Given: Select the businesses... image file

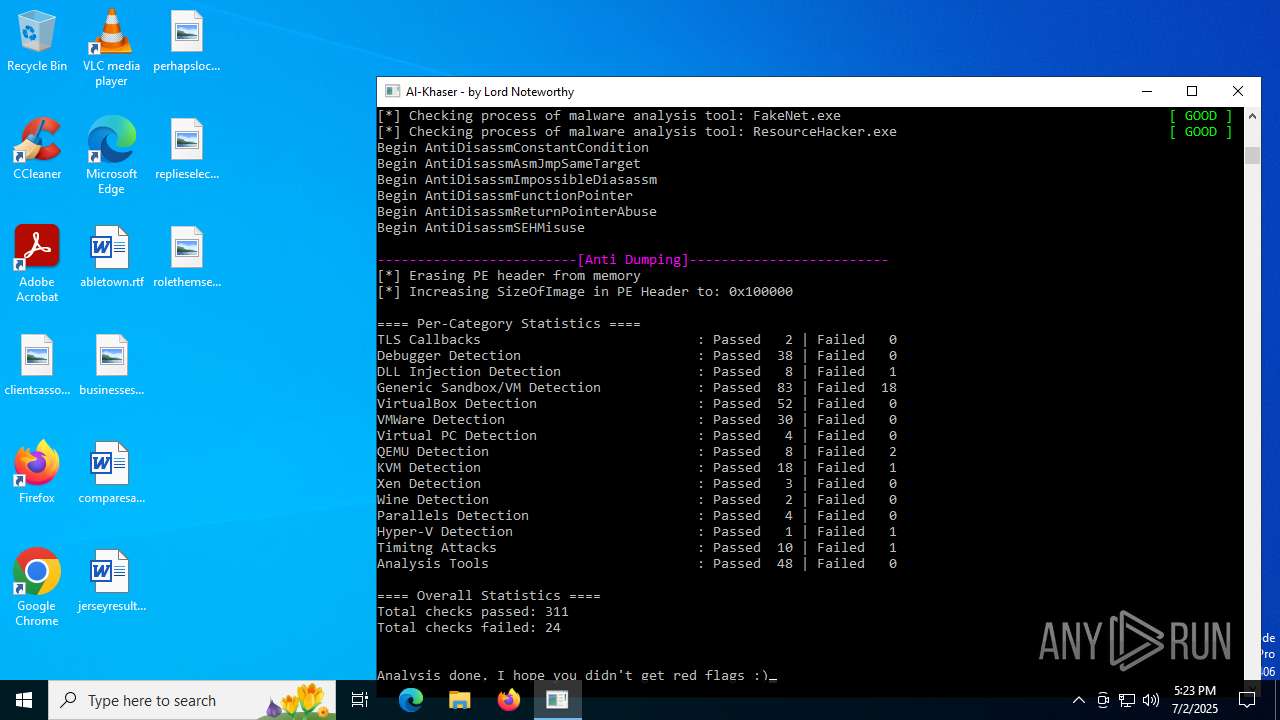Looking at the screenshot, I should [x=111, y=366].
